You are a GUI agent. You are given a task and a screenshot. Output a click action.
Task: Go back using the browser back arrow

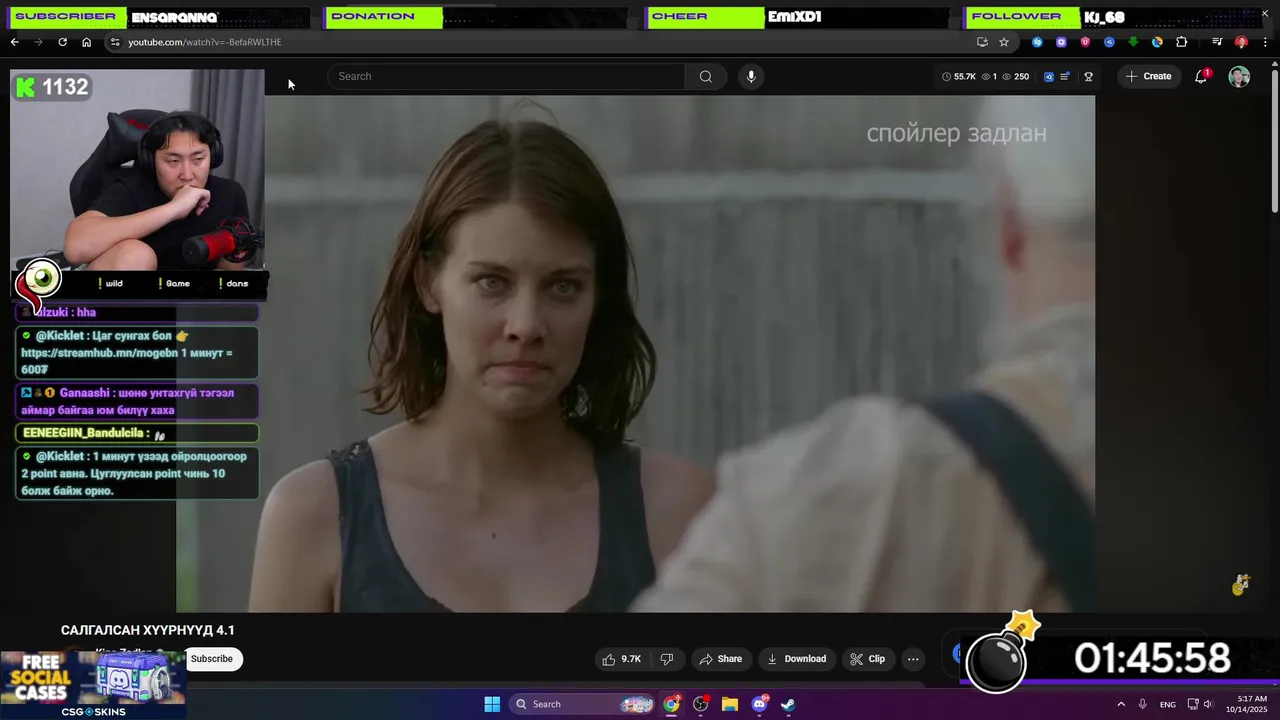click(x=14, y=42)
